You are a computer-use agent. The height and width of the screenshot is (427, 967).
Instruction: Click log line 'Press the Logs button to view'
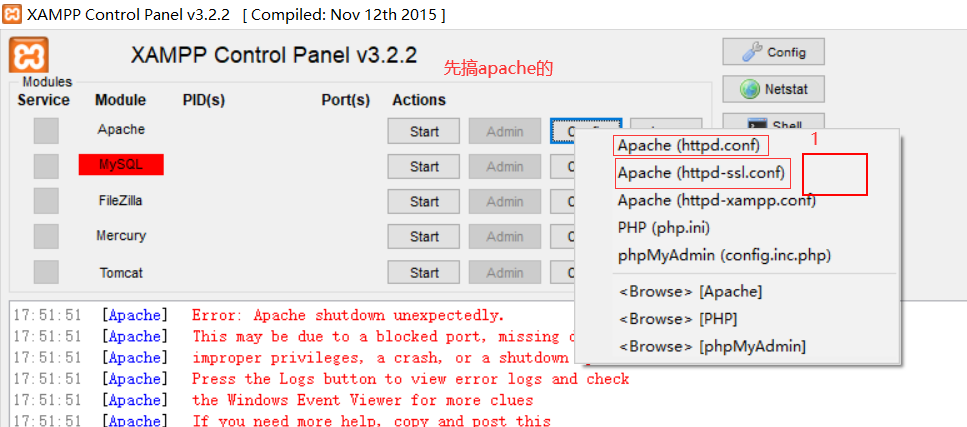coord(410,379)
